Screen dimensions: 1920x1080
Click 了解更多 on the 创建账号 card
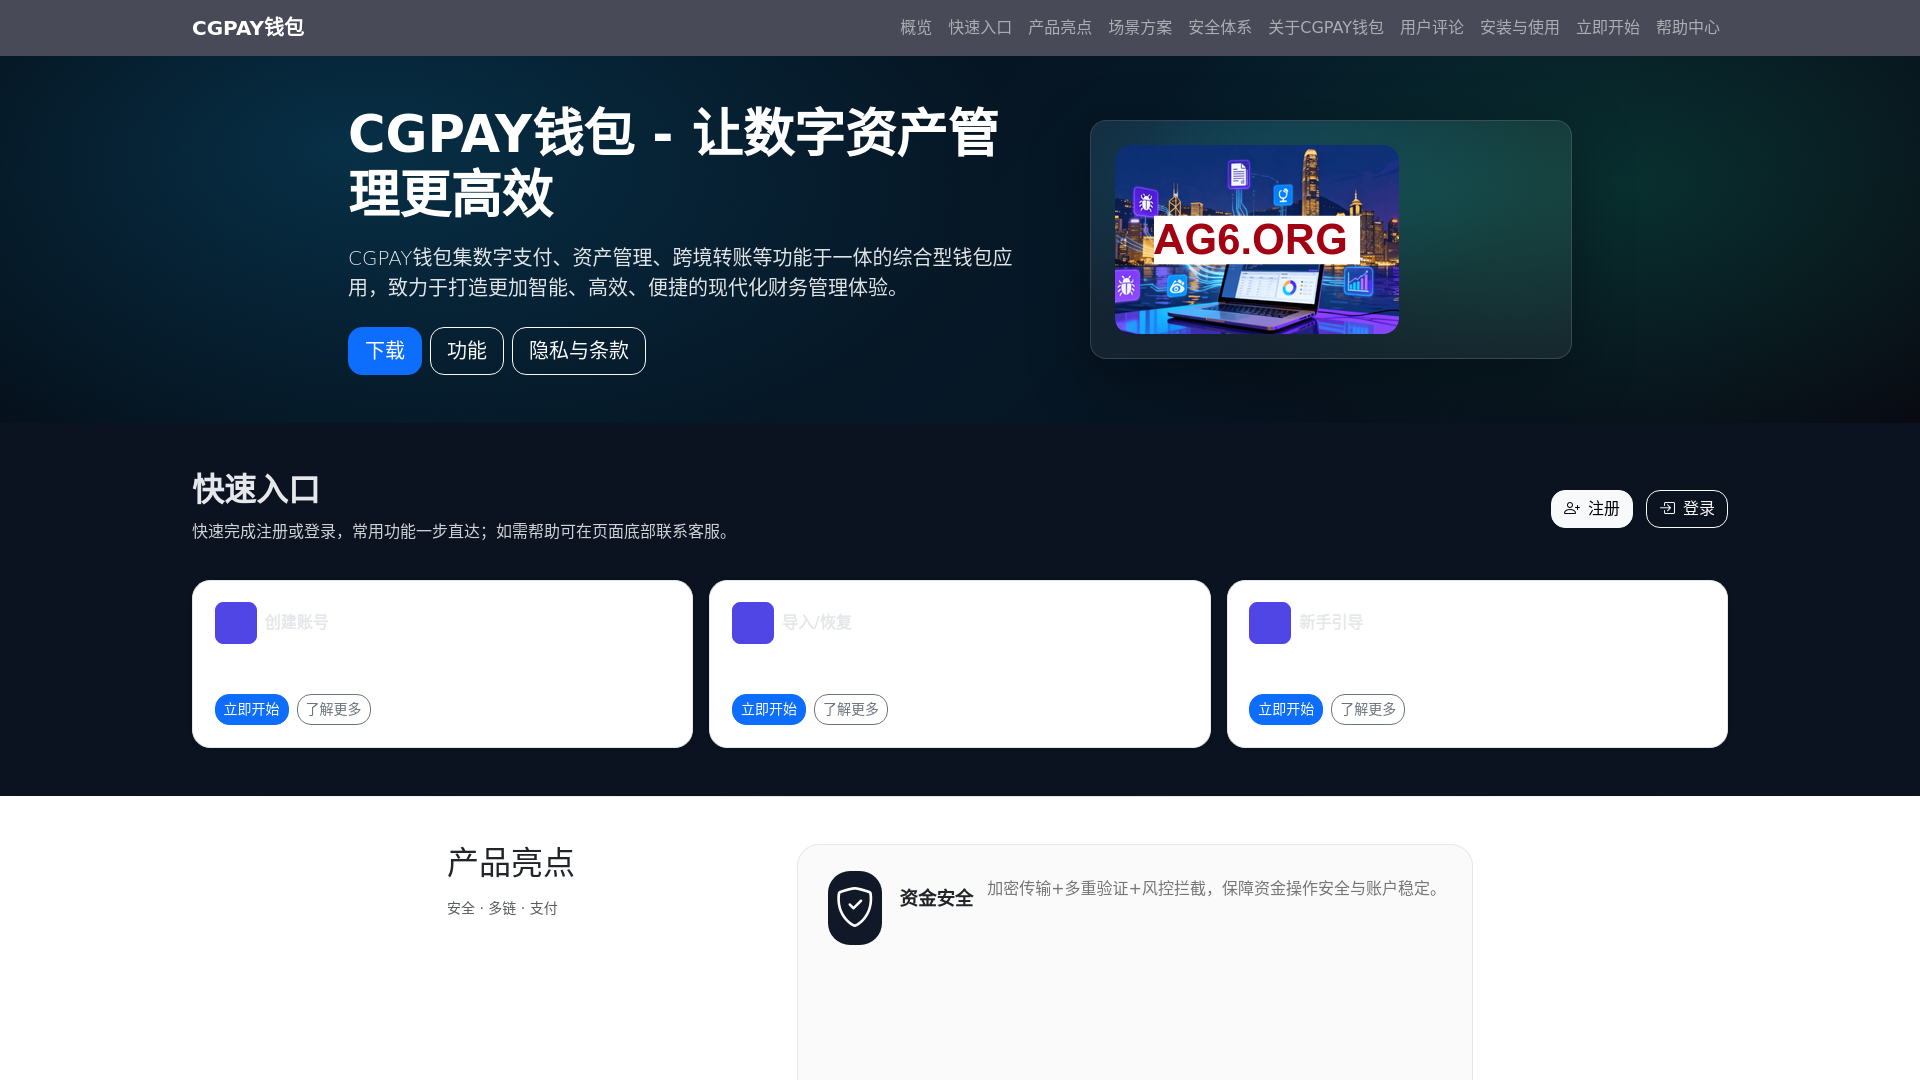point(334,709)
